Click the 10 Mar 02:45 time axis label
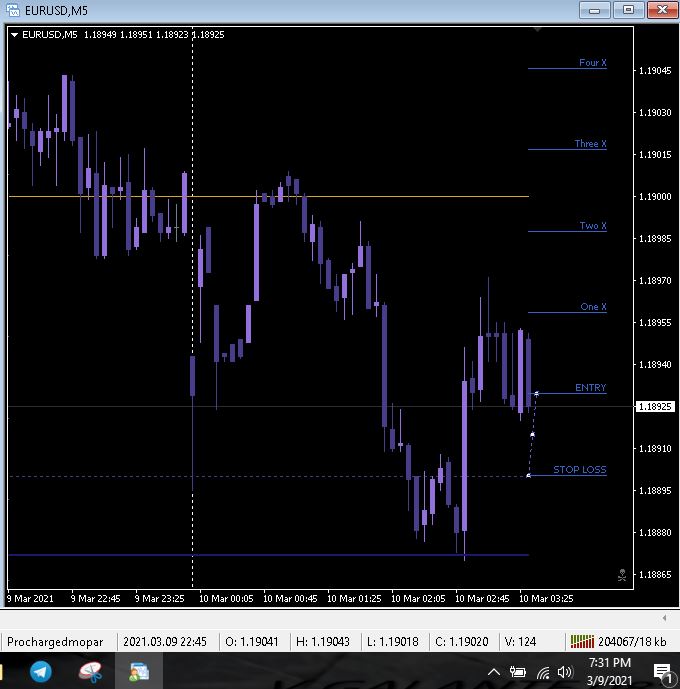Viewport: 680px width, 689px height. tap(482, 598)
